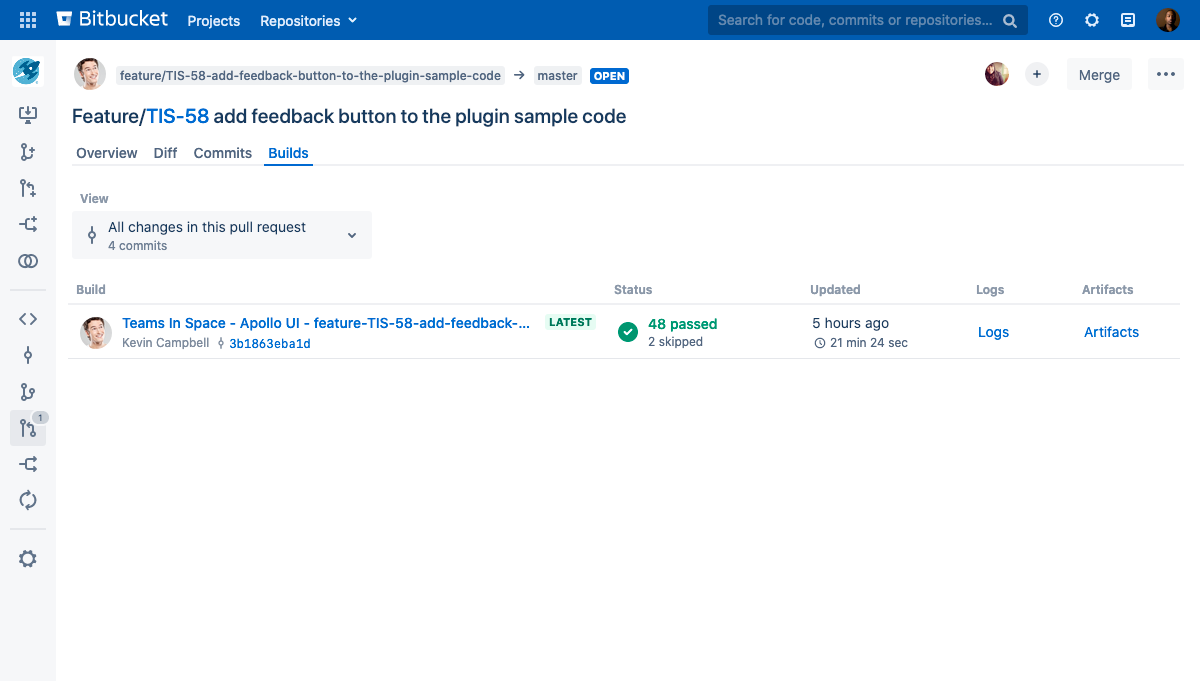Viewport: 1200px width, 681px height.
Task: Select Create pull request sidebar icon
Action: coord(28,188)
